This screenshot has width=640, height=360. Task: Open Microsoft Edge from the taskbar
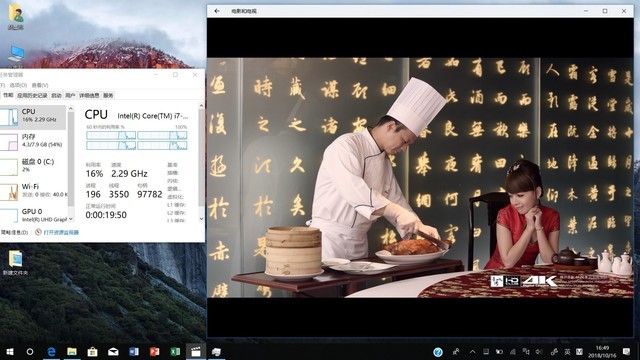click(x=51, y=351)
